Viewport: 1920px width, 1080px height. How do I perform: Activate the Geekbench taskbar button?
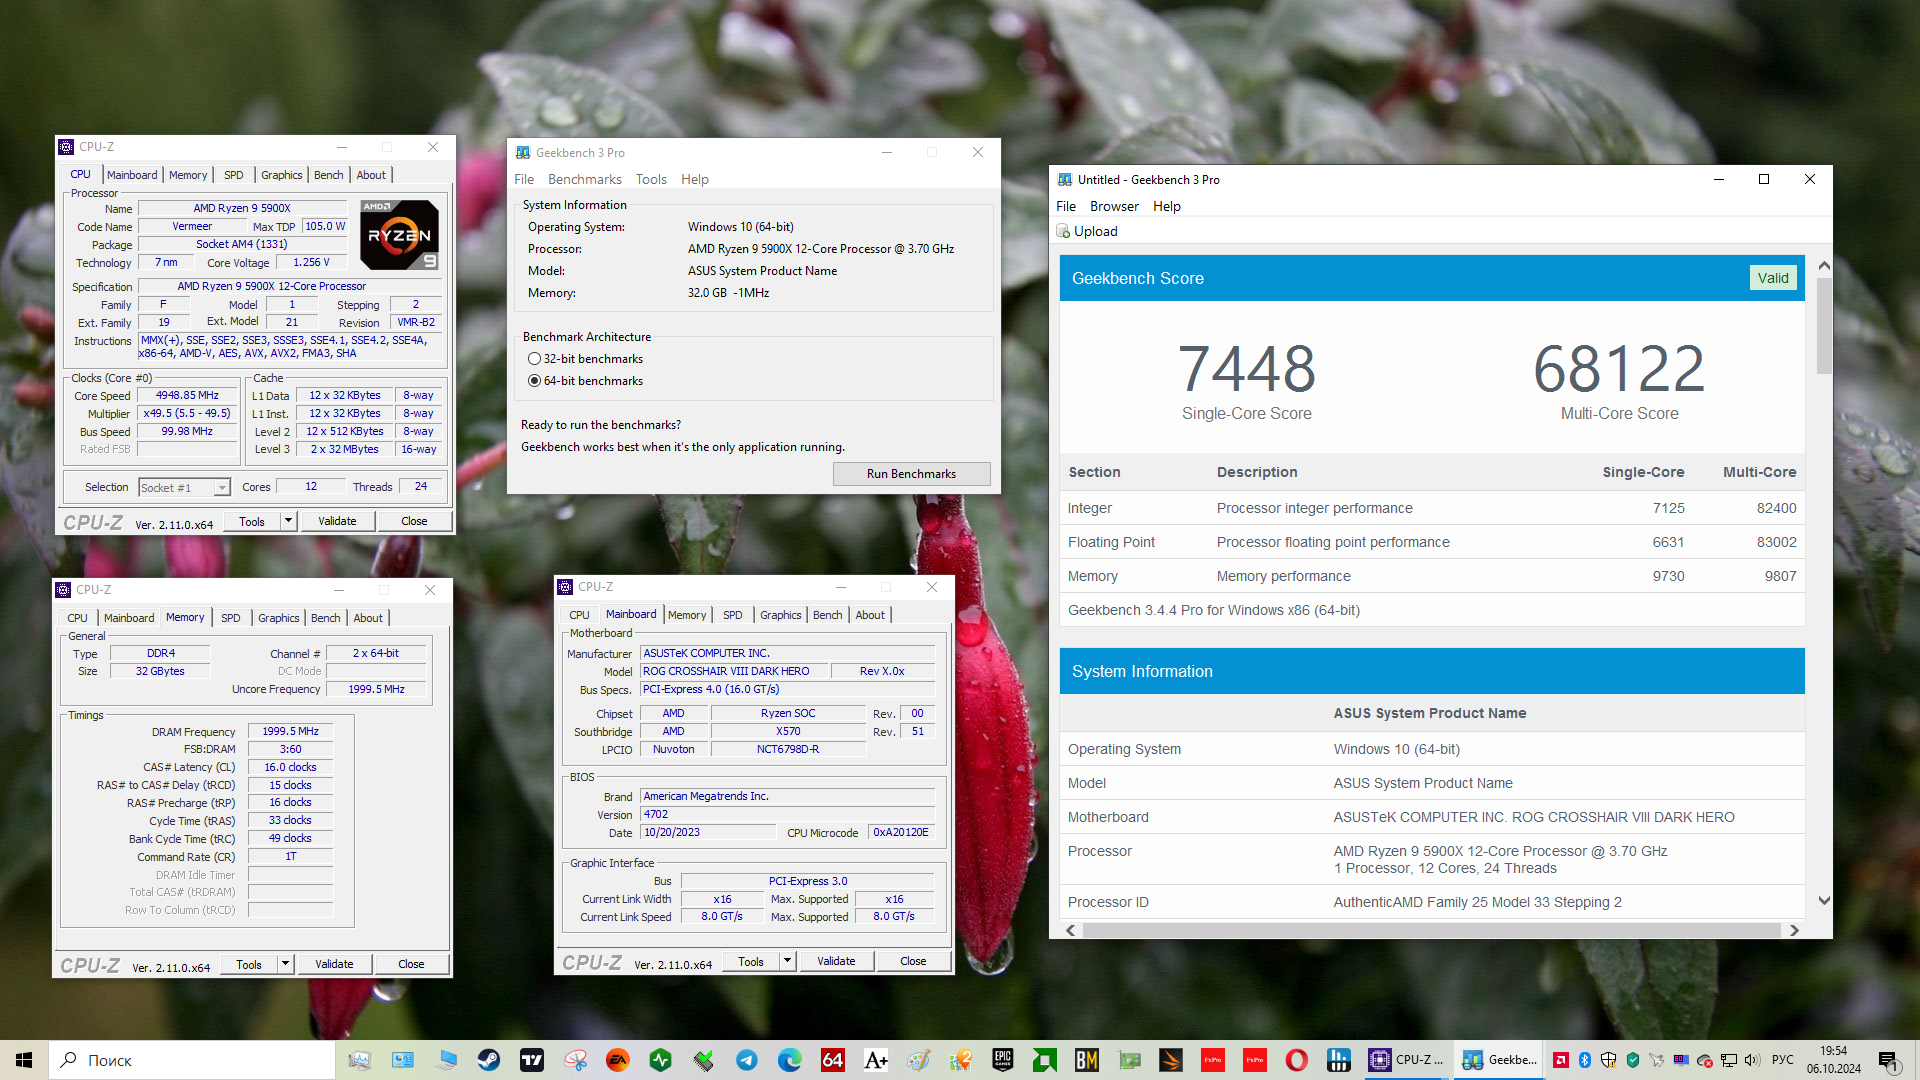tap(1500, 1060)
